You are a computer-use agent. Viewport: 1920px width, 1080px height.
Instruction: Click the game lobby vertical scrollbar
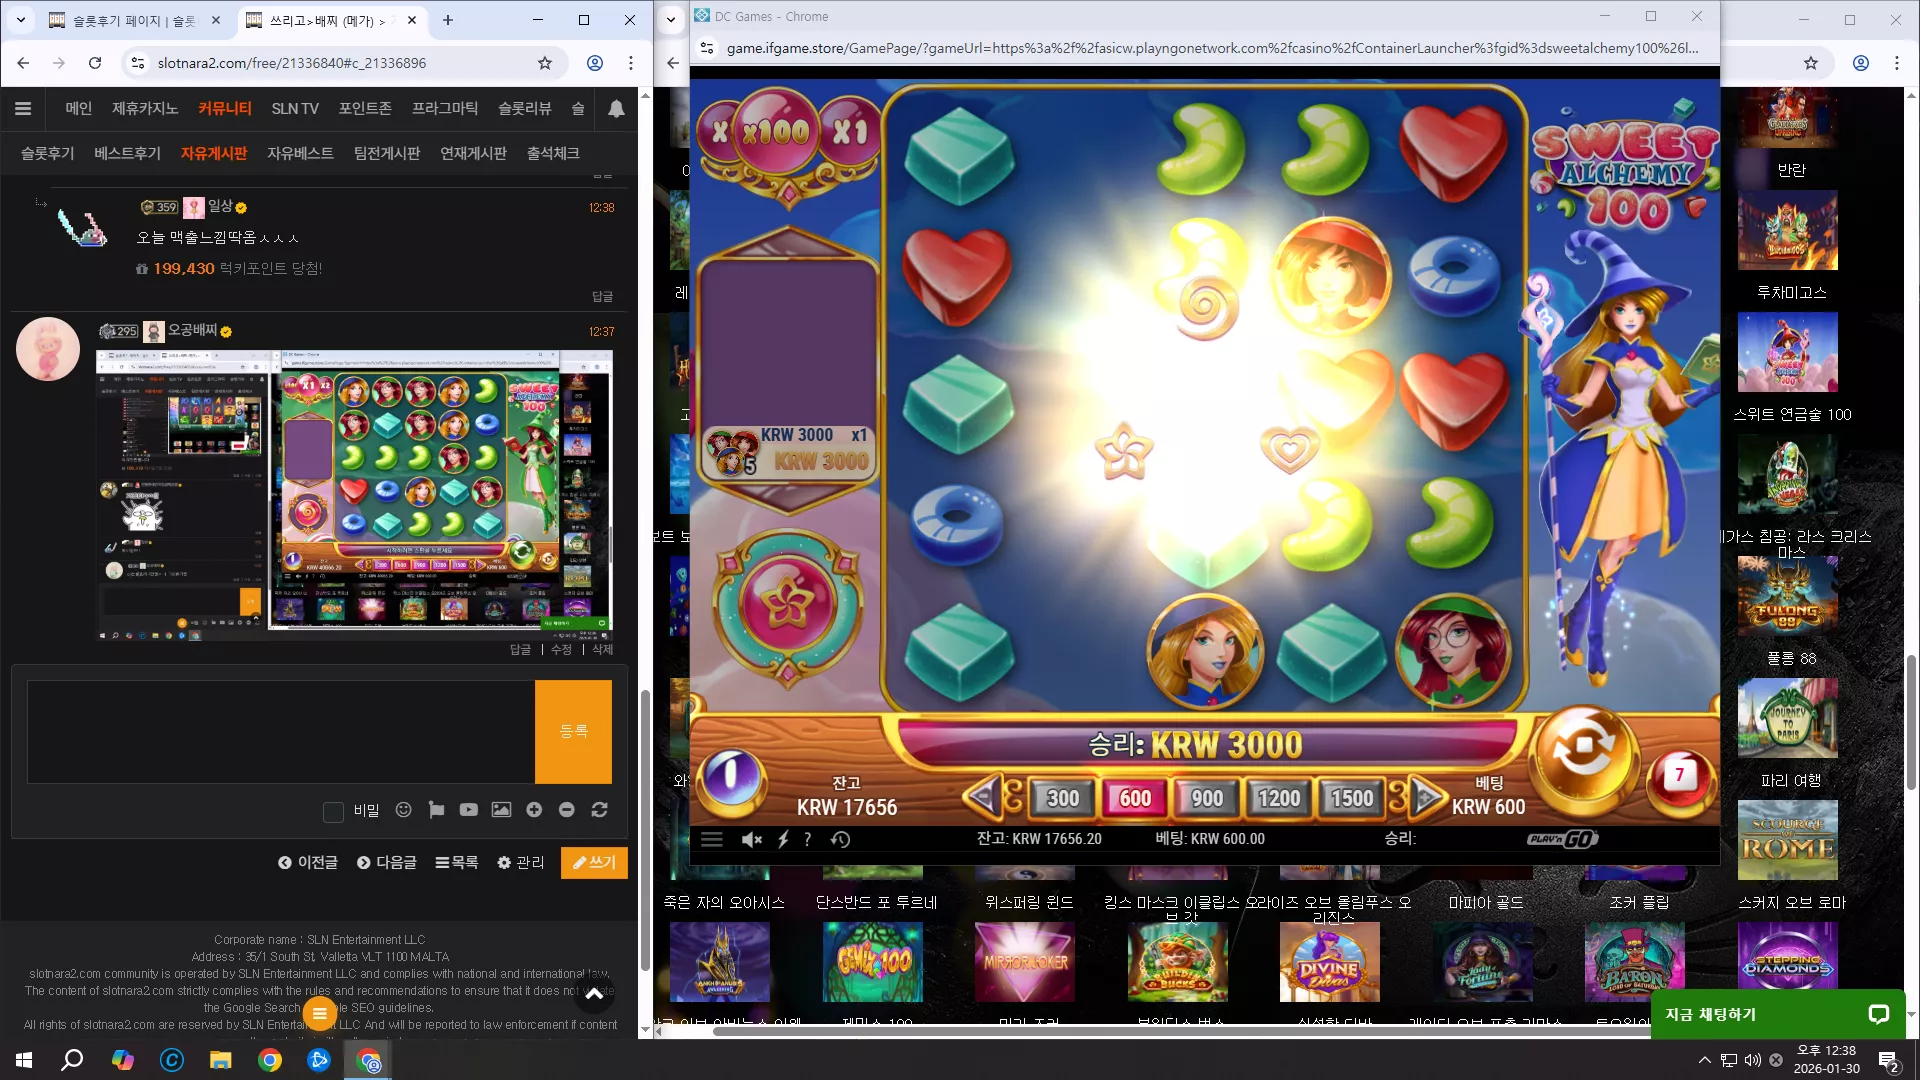1911,722
